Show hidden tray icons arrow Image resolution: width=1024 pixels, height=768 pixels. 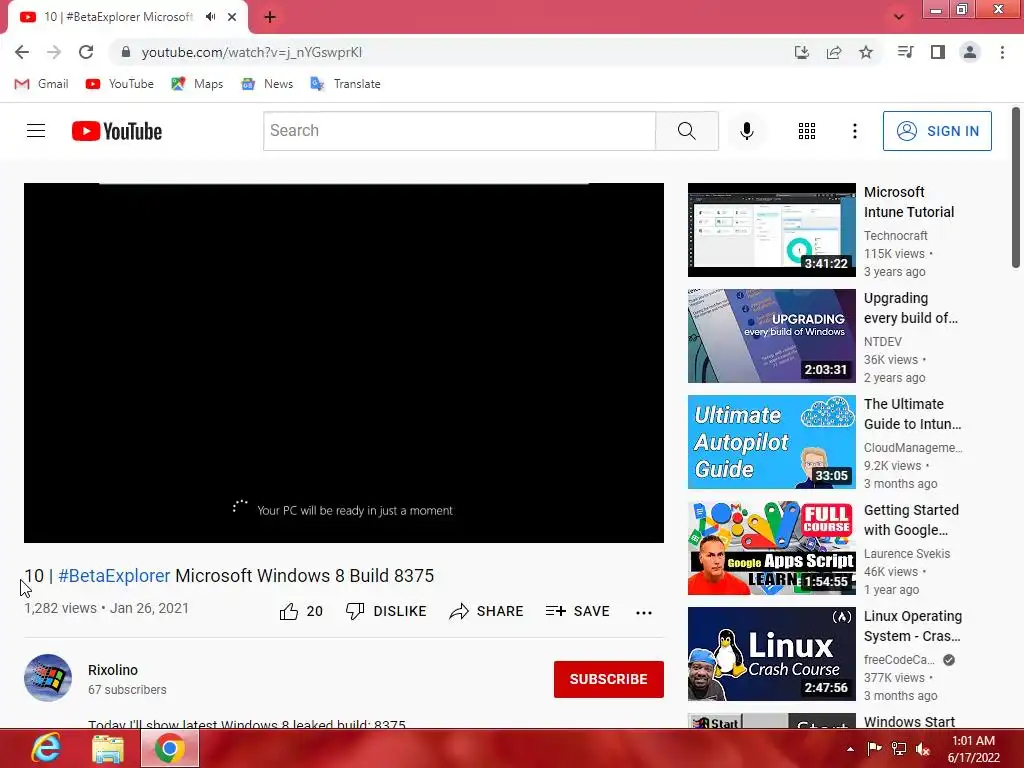point(850,749)
